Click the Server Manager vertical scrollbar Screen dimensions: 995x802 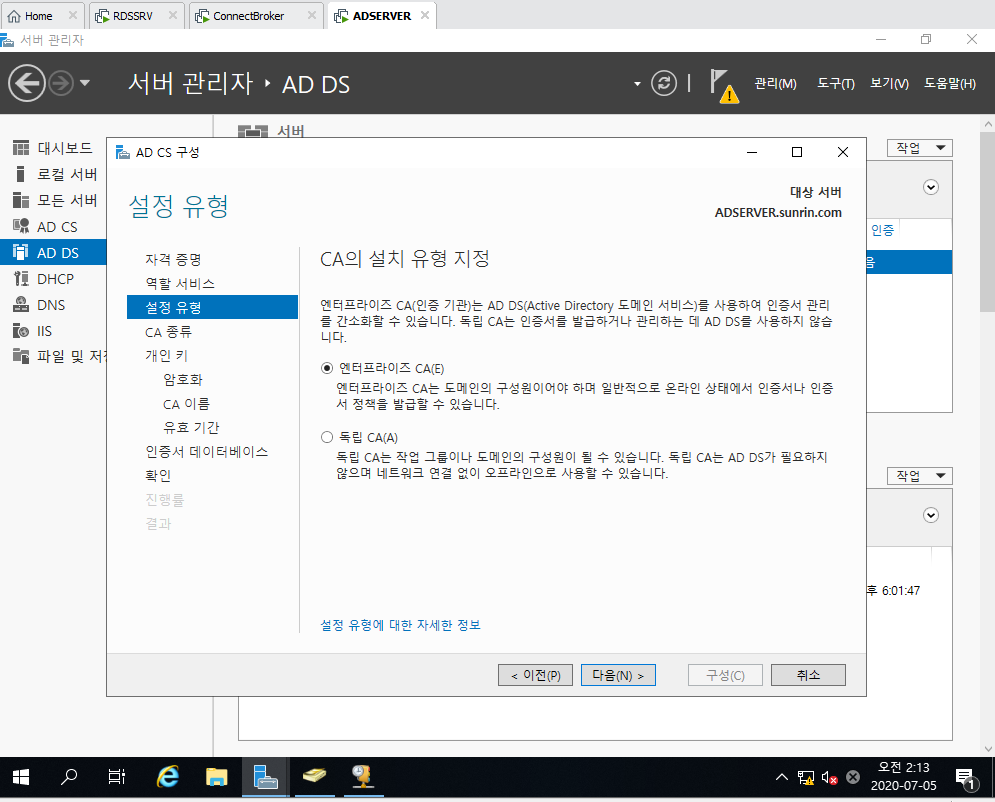987,222
